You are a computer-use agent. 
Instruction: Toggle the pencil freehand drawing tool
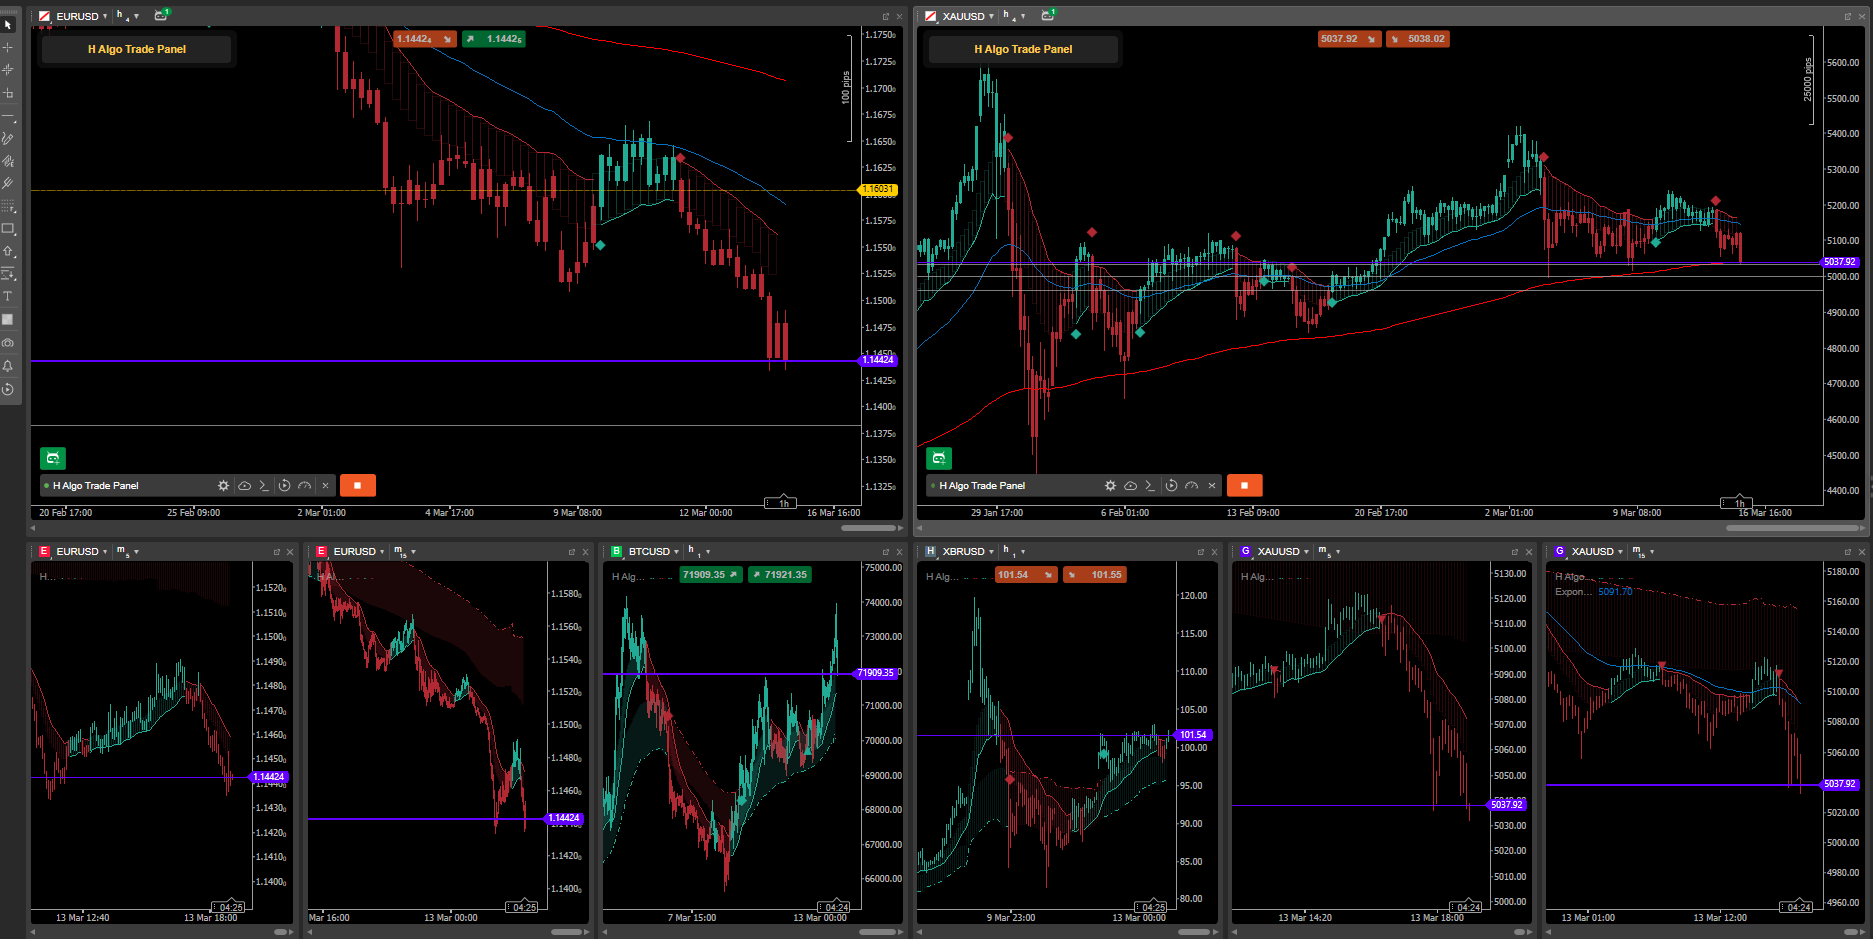coord(8,139)
